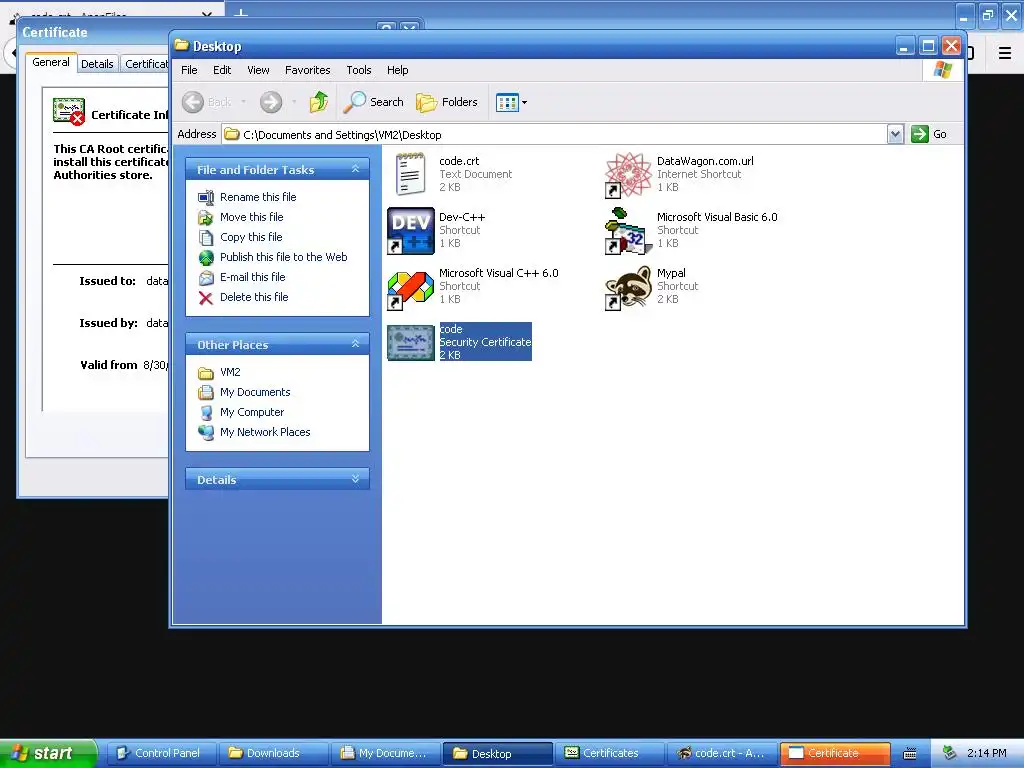Go to My Network Places
This screenshot has width=1024, height=768.
[x=265, y=432]
